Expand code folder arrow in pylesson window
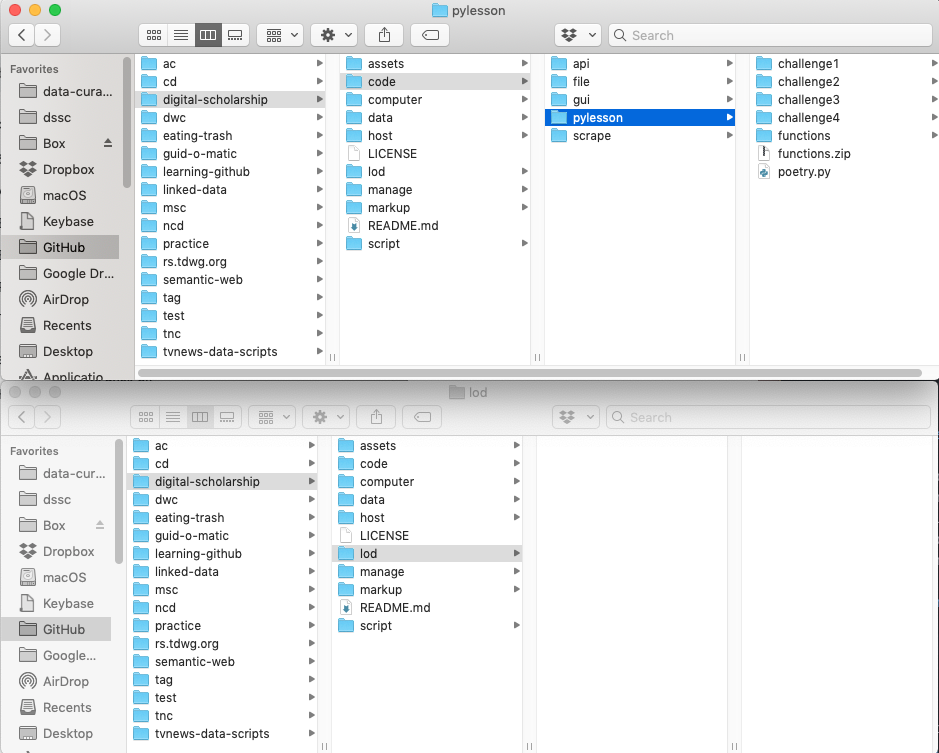Image resolution: width=939 pixels, height=753 pixels. [x=525, y=81]
